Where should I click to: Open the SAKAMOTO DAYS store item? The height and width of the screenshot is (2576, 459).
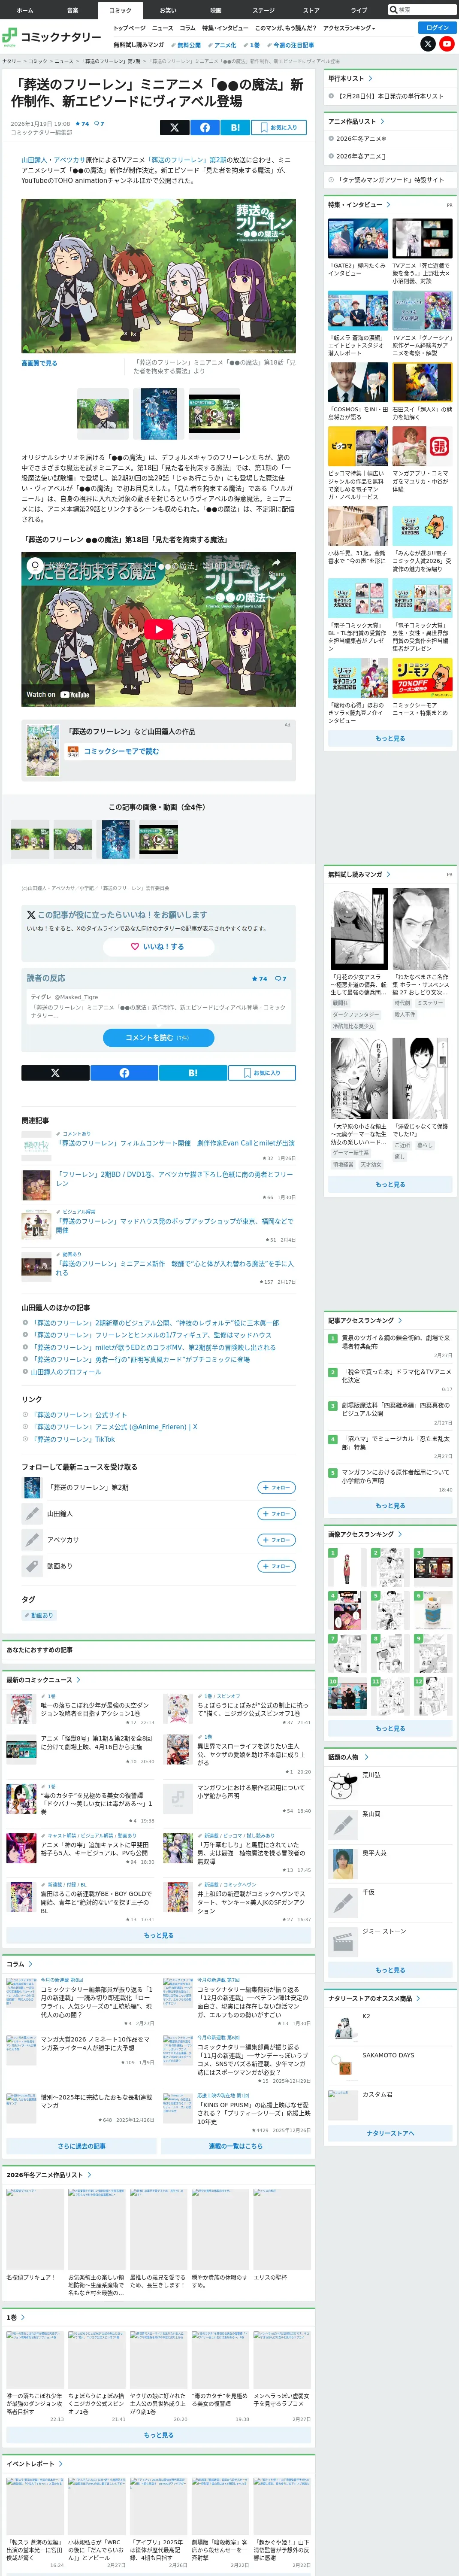pos(388,2055)
